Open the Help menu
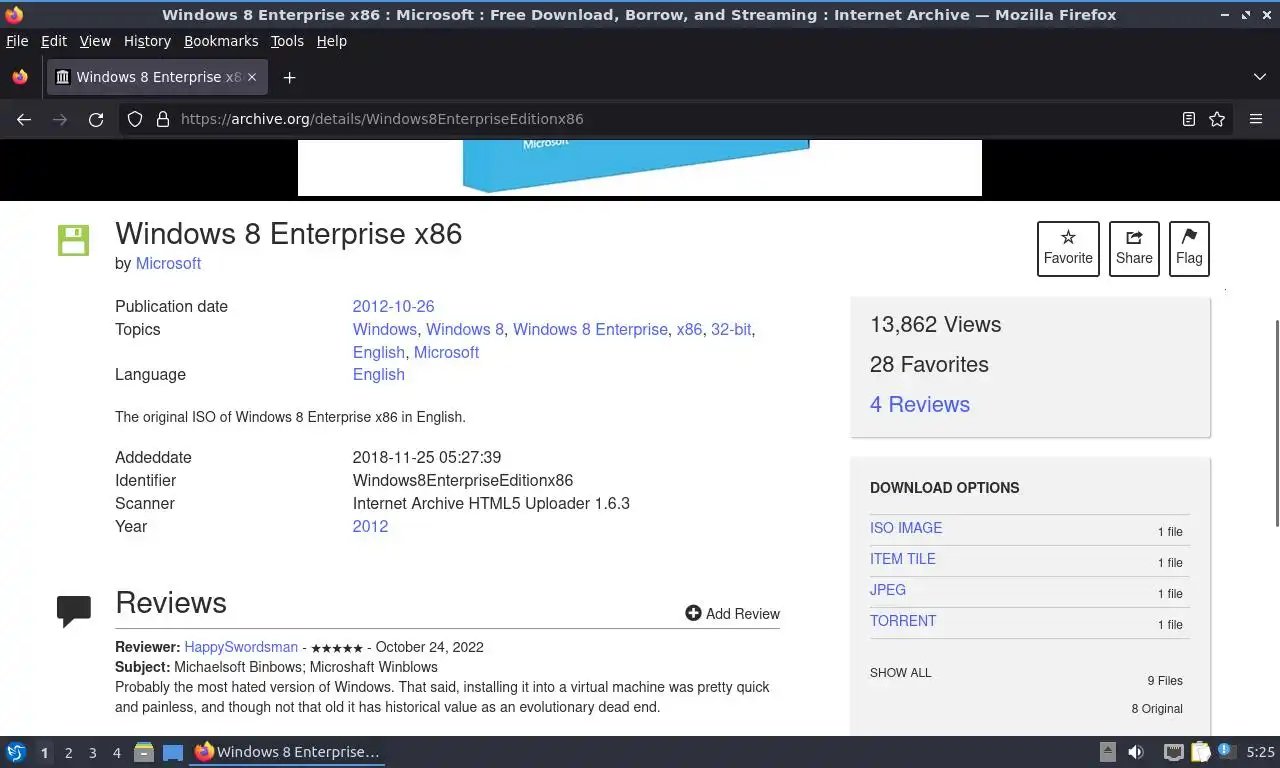 [x=331, y=41]
